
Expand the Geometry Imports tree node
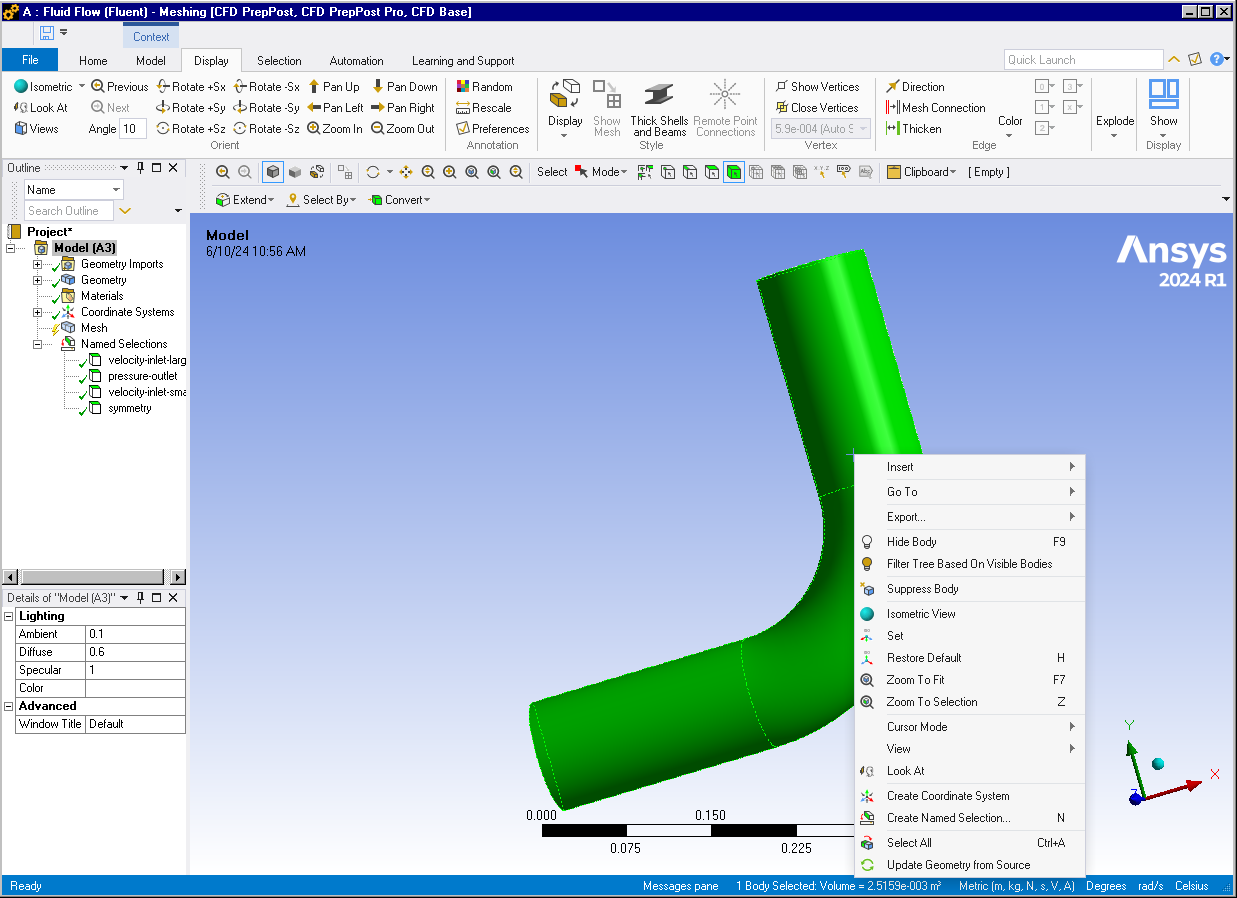point(37,264)
